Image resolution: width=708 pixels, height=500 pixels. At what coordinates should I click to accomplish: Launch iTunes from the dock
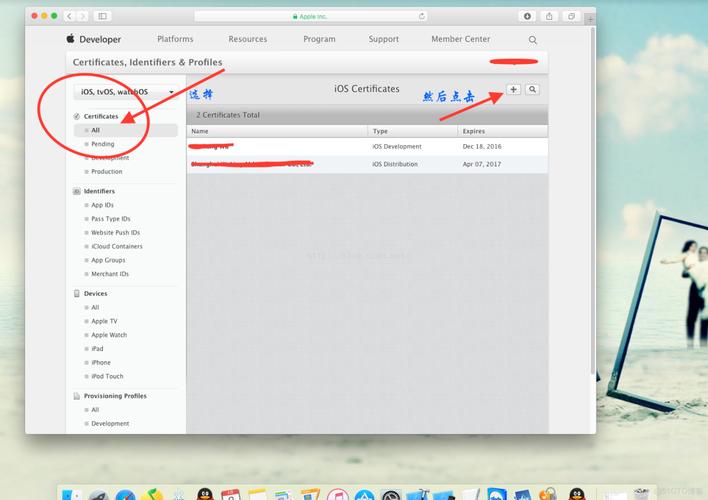coord(338,495)
